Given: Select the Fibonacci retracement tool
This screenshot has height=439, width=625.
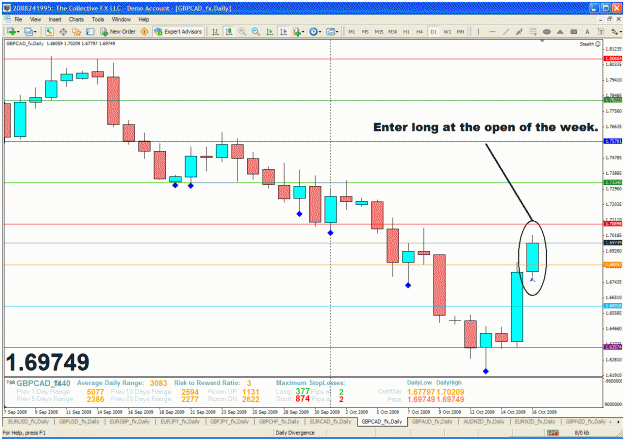Looking at the screenshot, I should 533,31.
